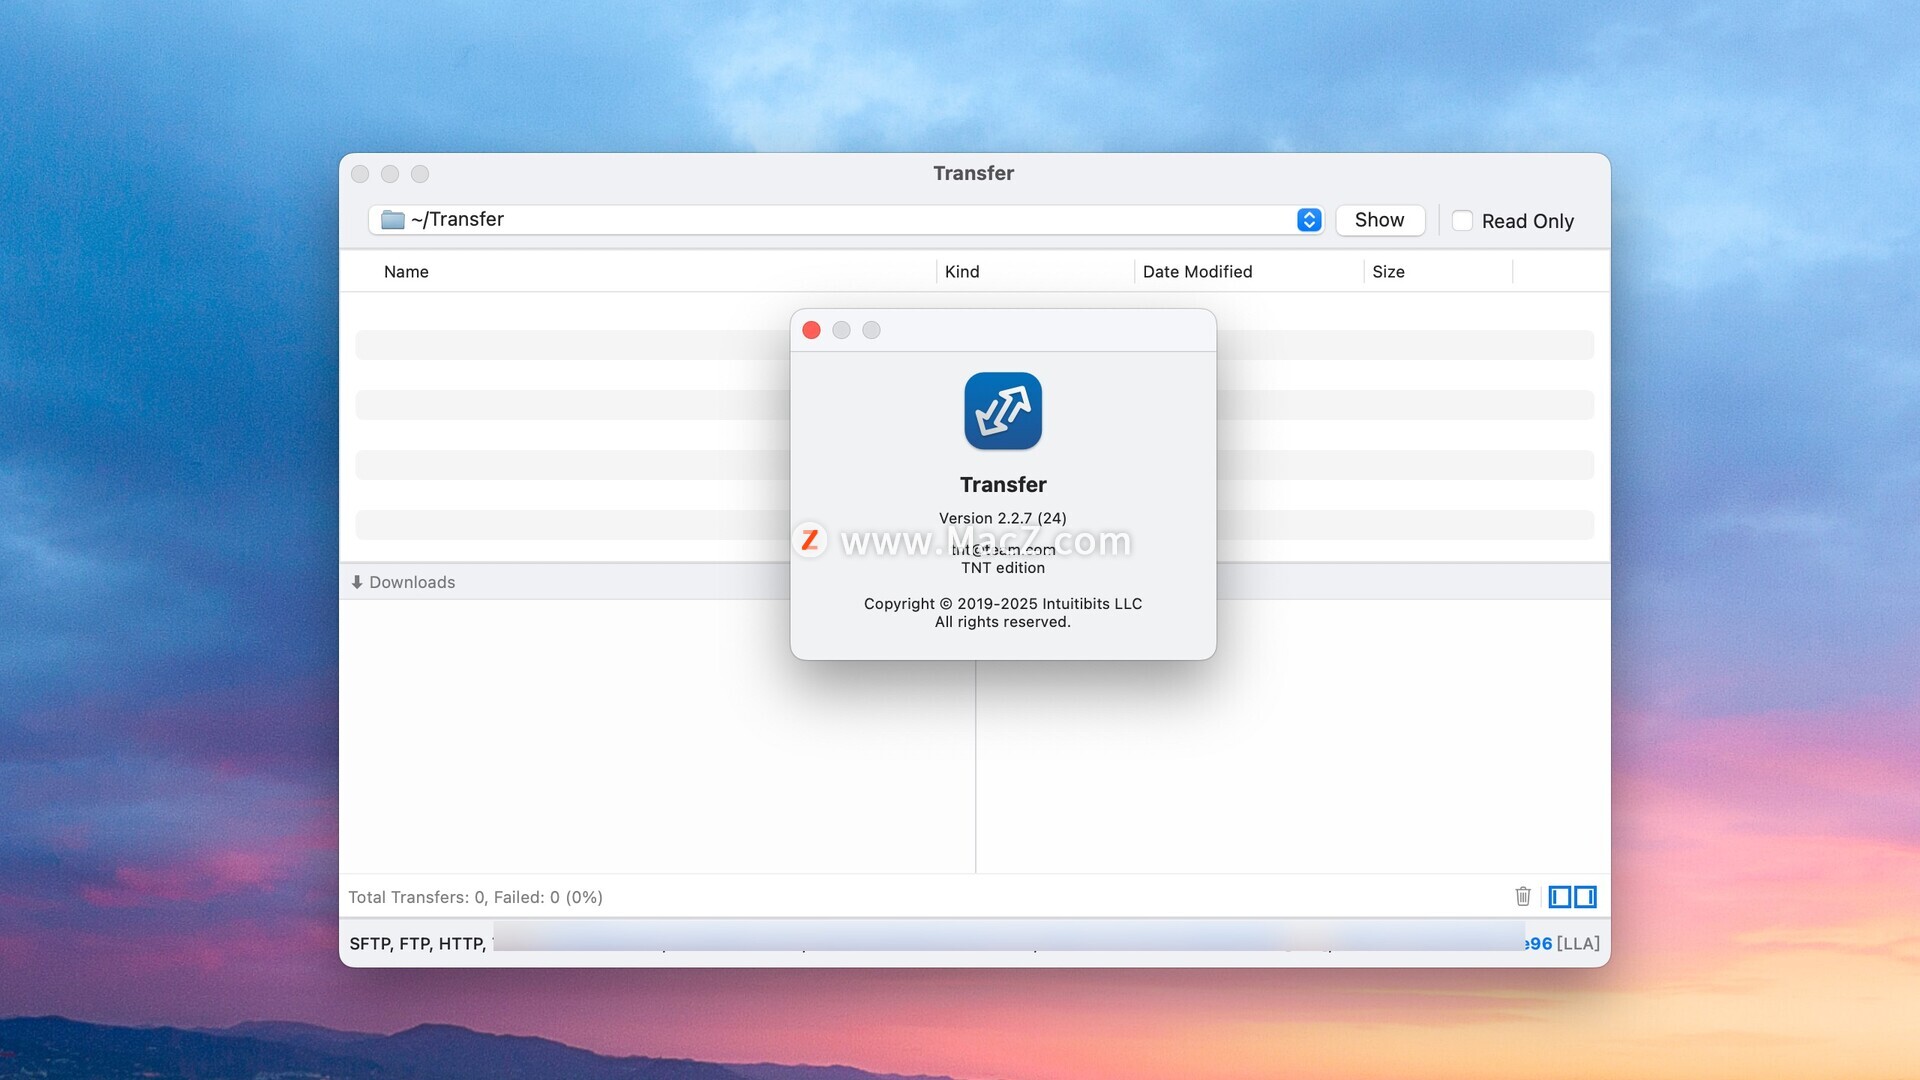Sort files by Name column

(406, 272)
